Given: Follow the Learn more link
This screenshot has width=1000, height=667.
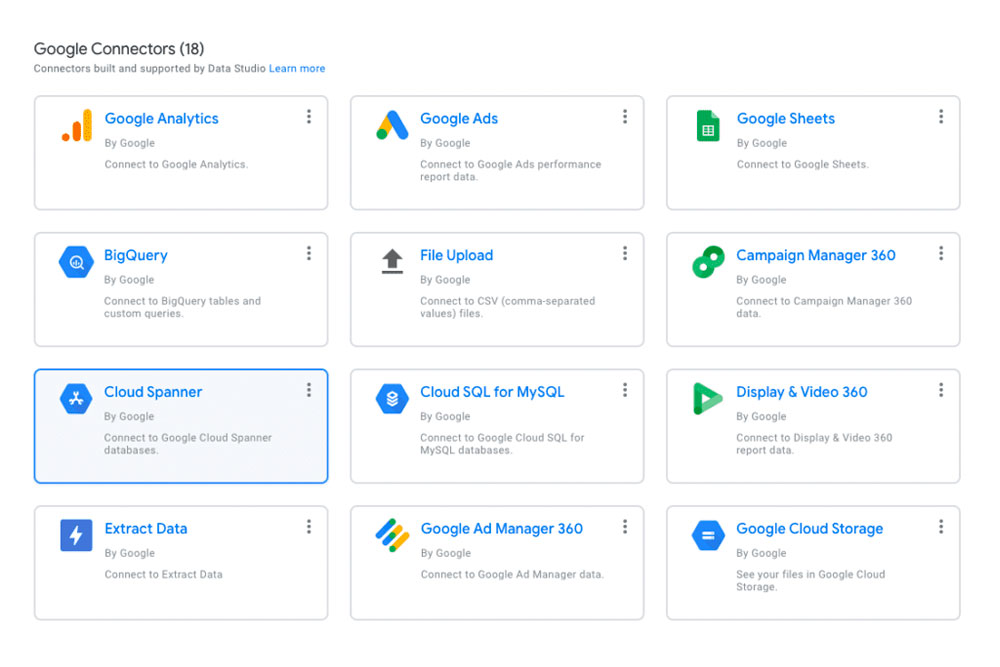Looking at the screenshot, I should click(297, 68).
